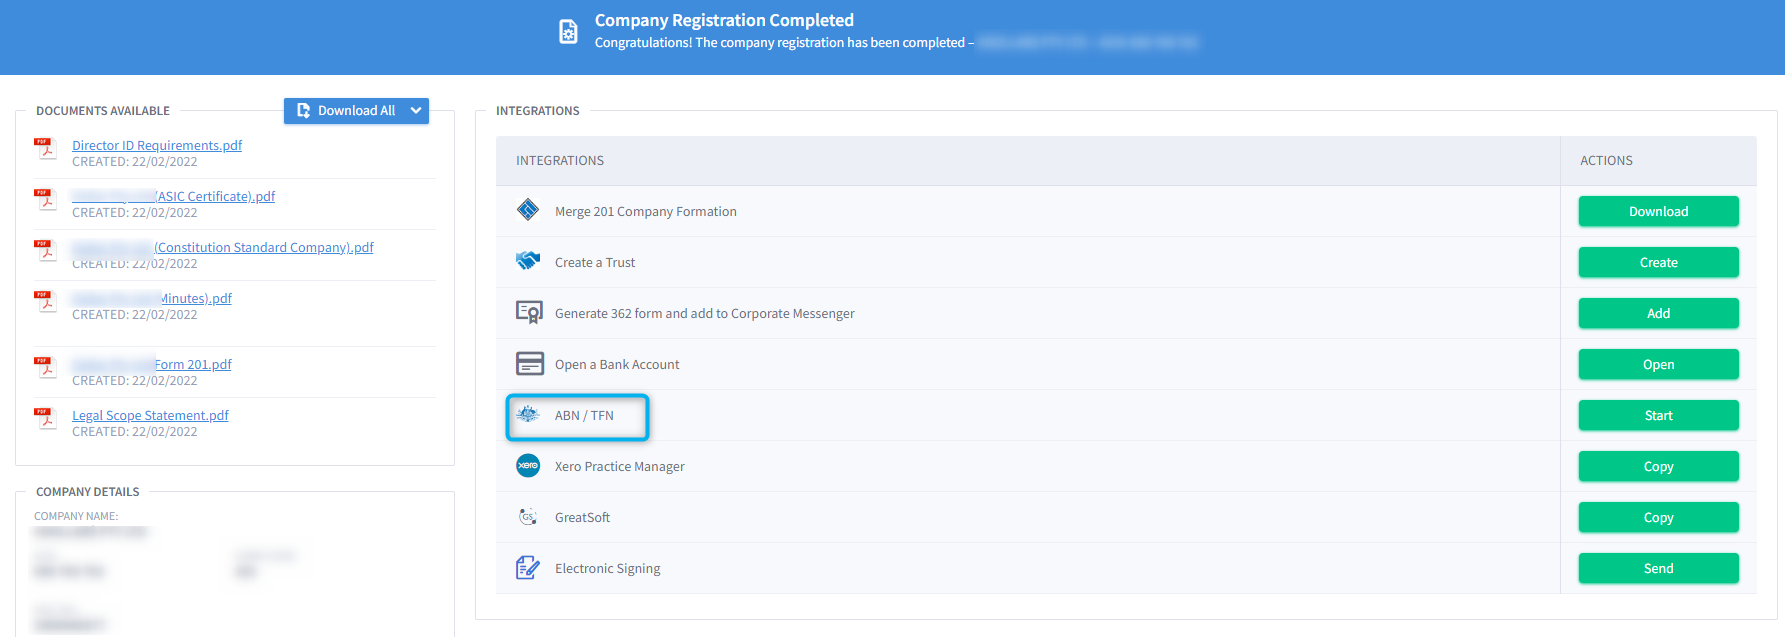Click PDF icon beside Legal Scope Statement
The height and width of the screenshot is (637, 1785).
coord(45,419)
